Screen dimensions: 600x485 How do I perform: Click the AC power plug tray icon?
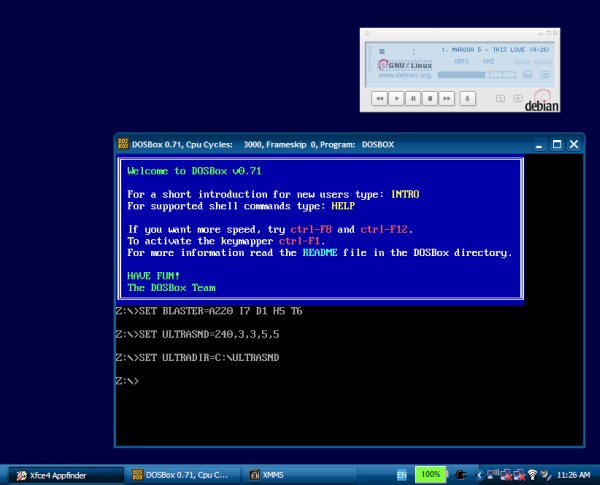point(461,475)
